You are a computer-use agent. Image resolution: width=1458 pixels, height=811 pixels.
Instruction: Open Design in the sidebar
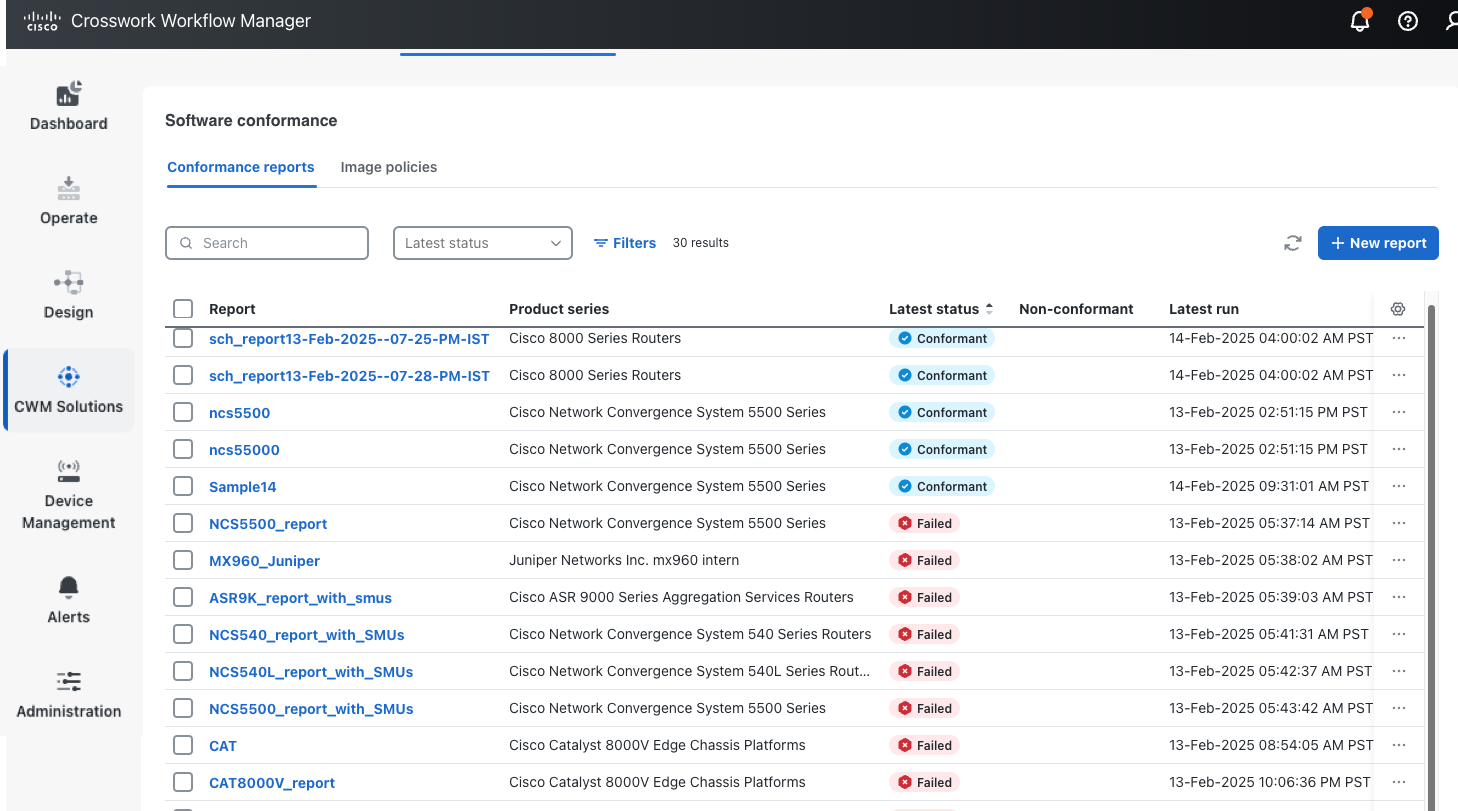pos(68,295)
